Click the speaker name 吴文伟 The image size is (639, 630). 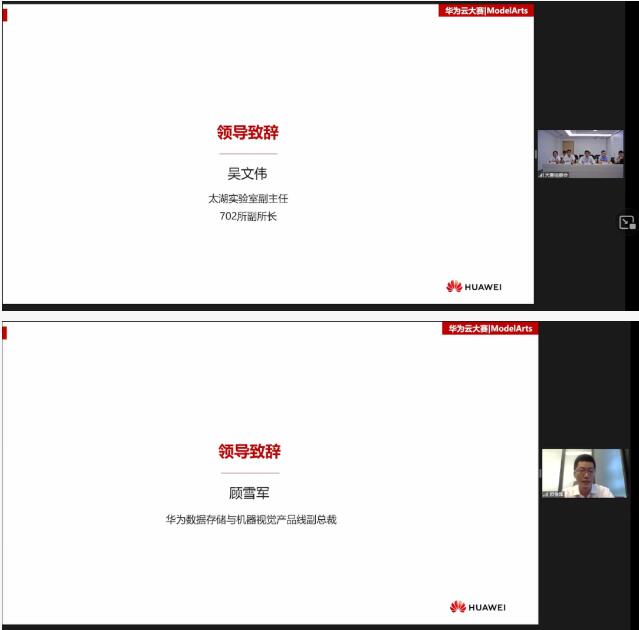(x=248, y=174)
